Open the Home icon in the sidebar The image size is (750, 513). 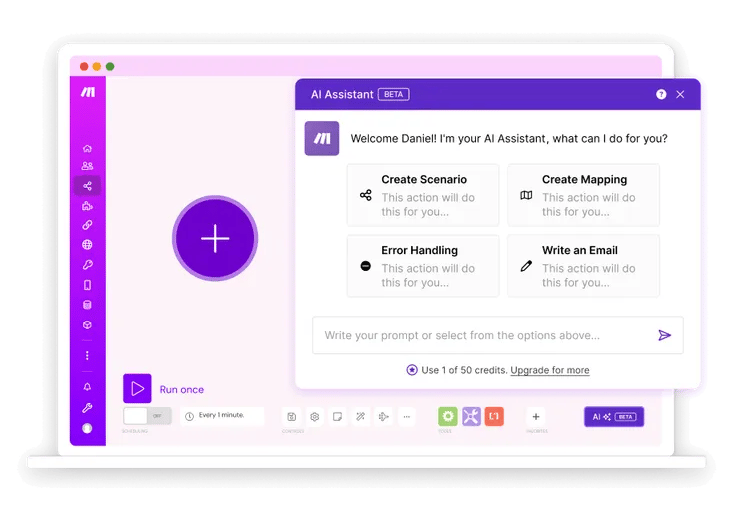click(87, 148)
